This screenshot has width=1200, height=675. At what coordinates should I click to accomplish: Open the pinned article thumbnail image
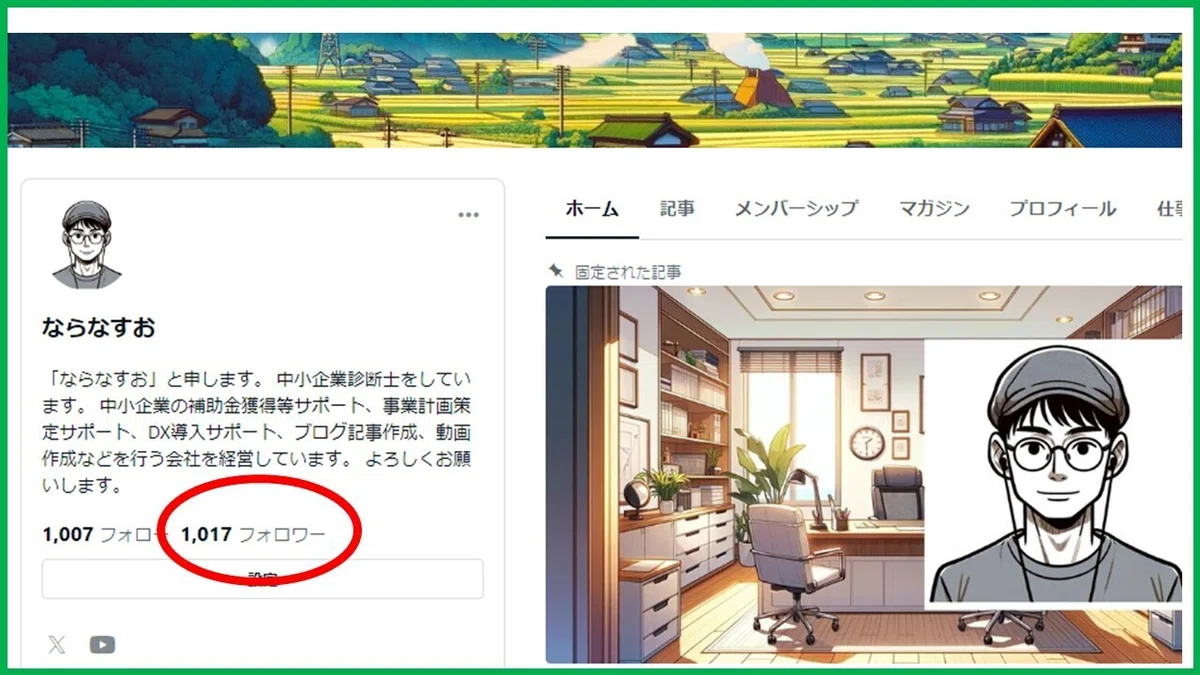pos(864,474)
